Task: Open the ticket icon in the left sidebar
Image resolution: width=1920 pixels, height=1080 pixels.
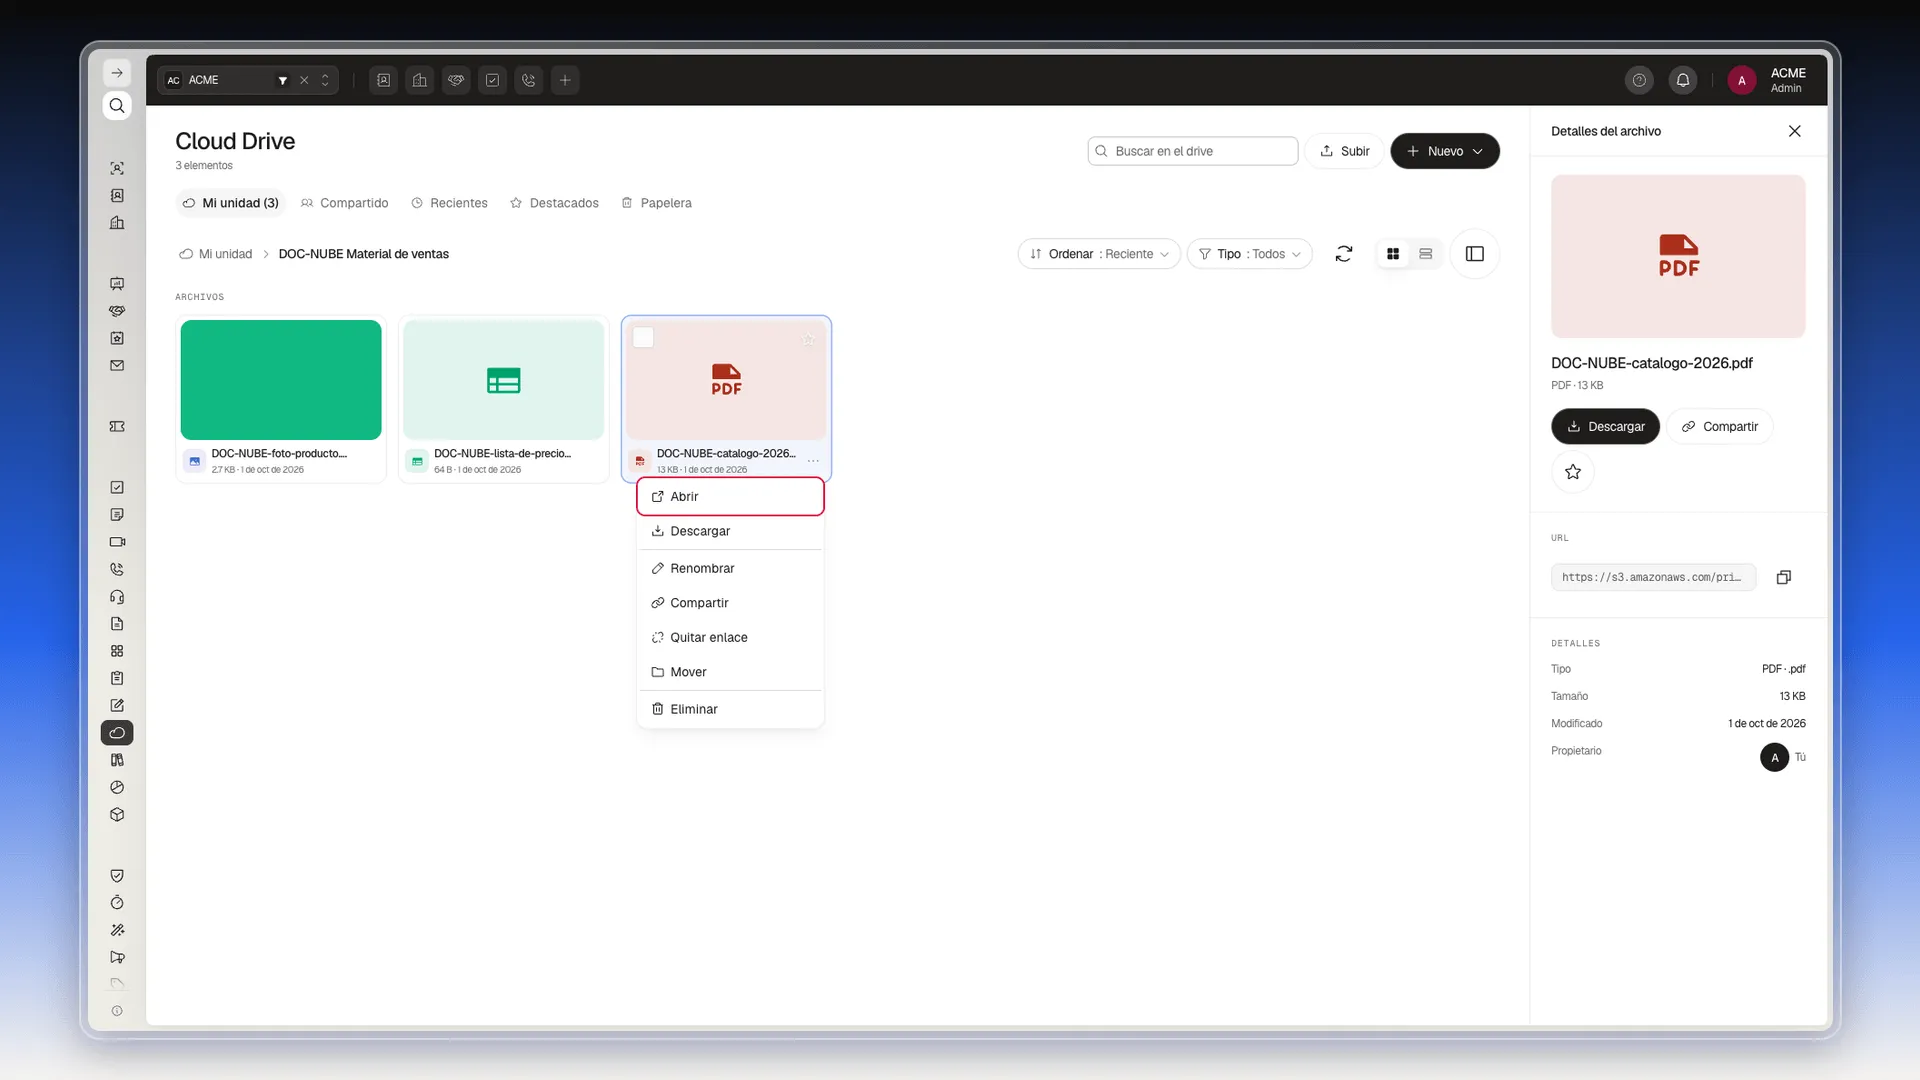Action: tap(117, 427)
